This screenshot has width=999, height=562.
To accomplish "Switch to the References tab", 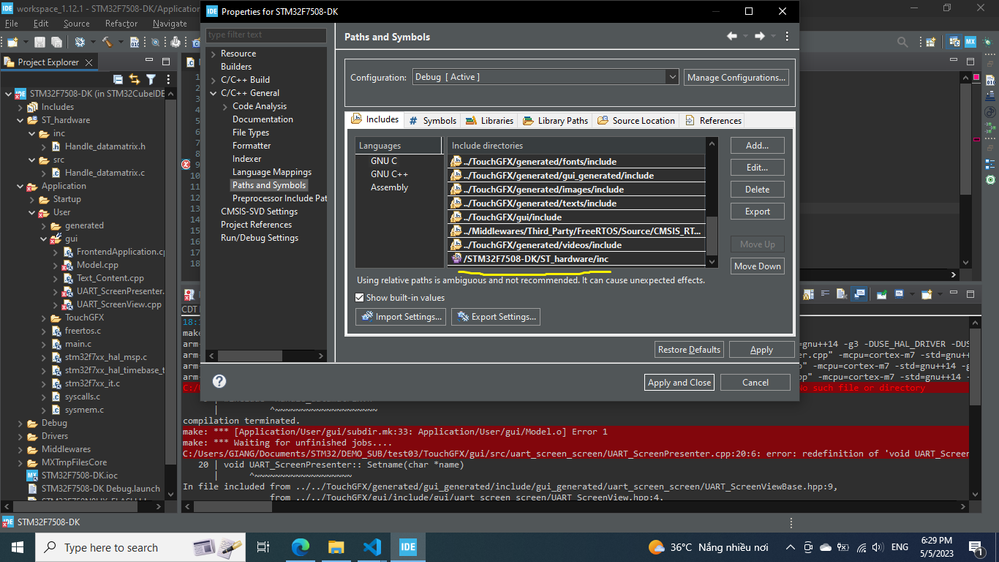I will pyautogui.click(x=713, y=120).
